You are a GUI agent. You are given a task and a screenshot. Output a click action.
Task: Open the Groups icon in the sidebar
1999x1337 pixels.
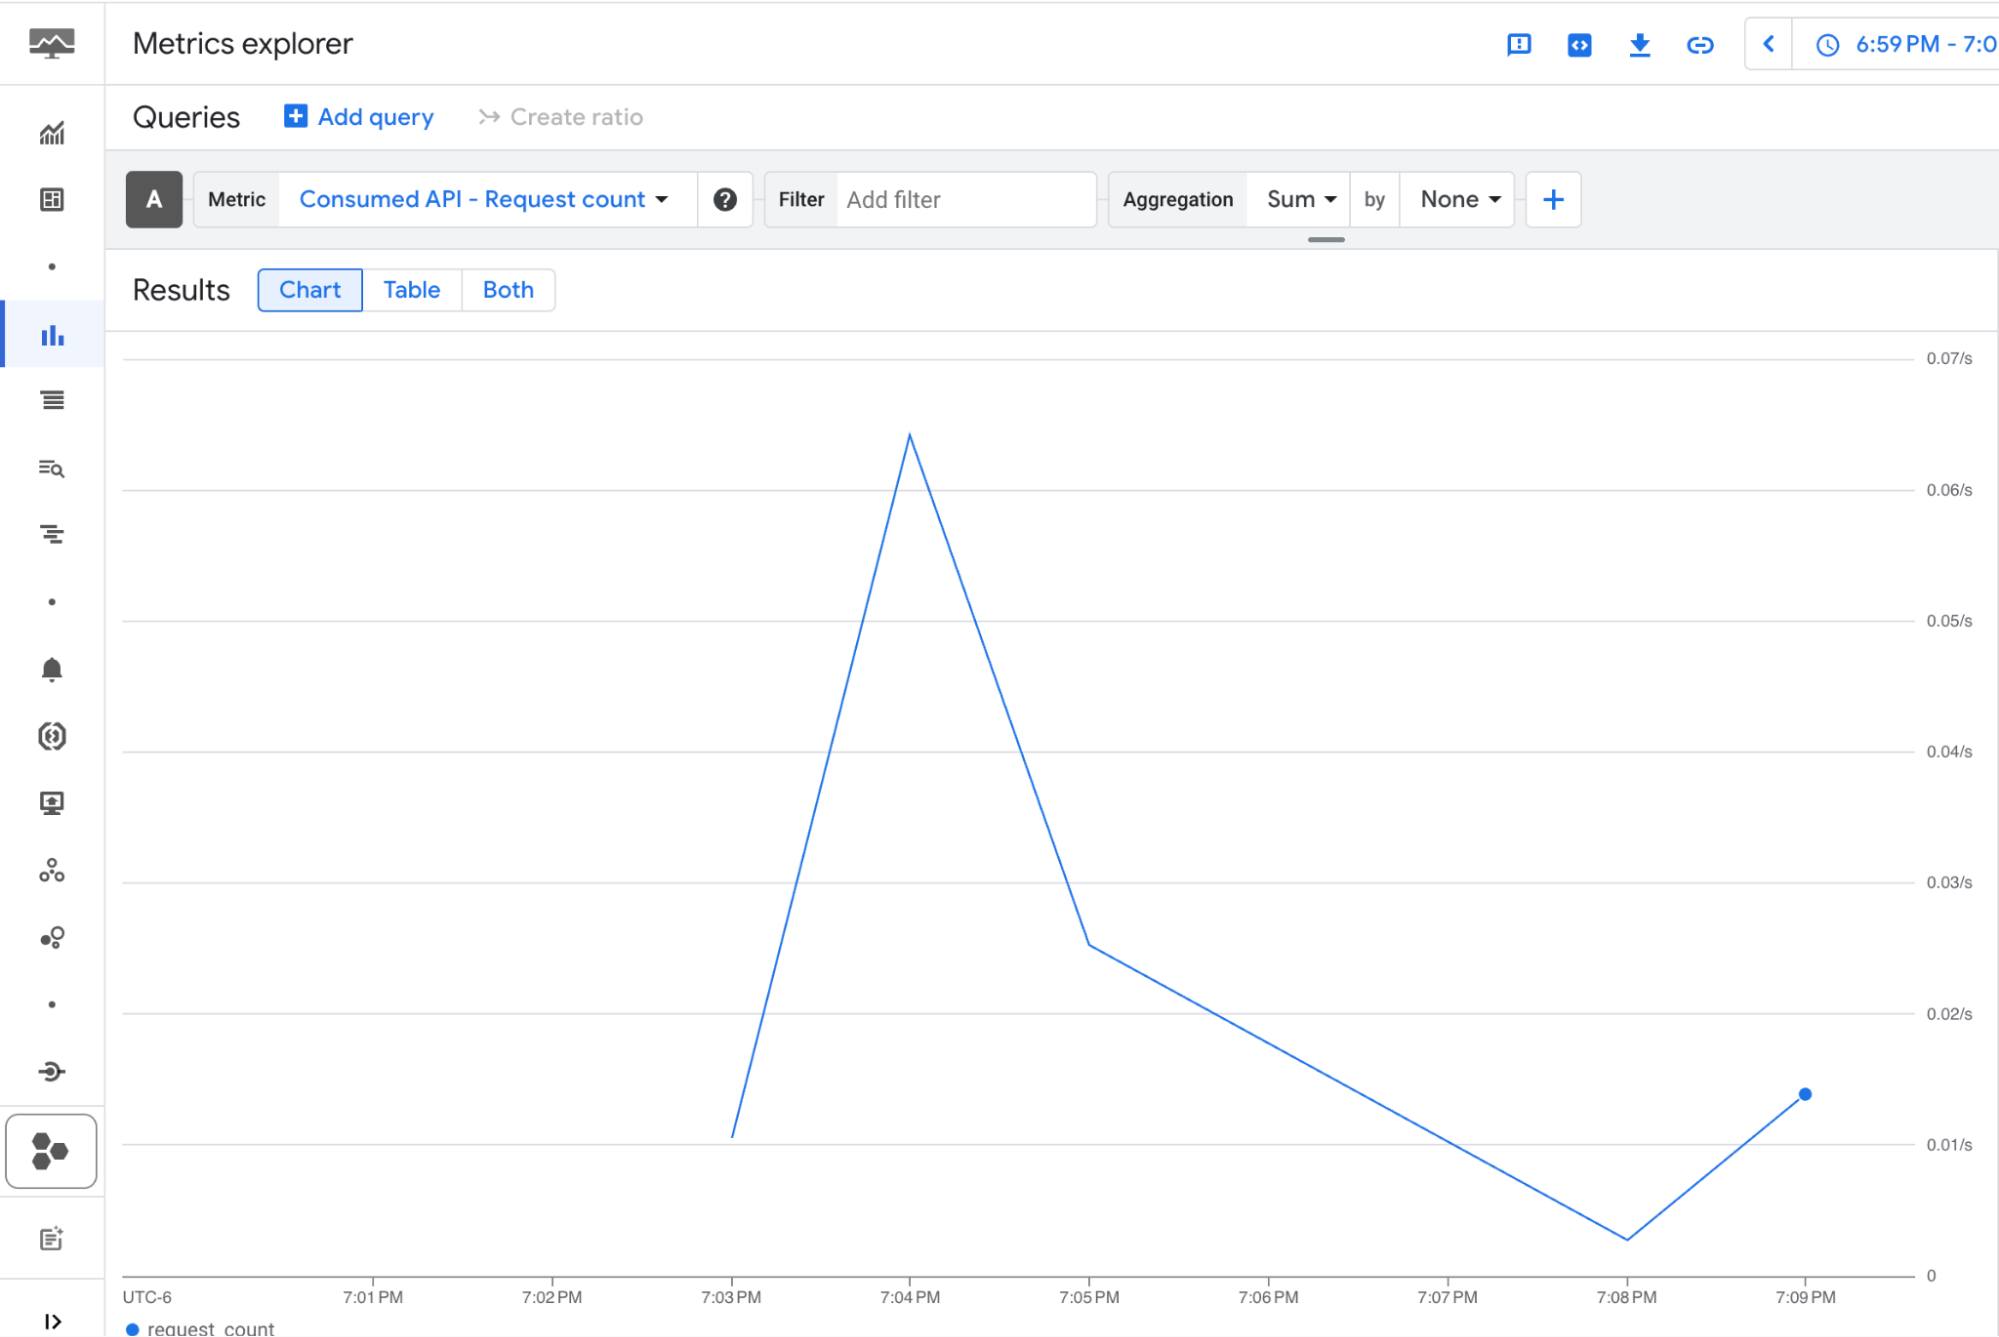click(52, 871)
